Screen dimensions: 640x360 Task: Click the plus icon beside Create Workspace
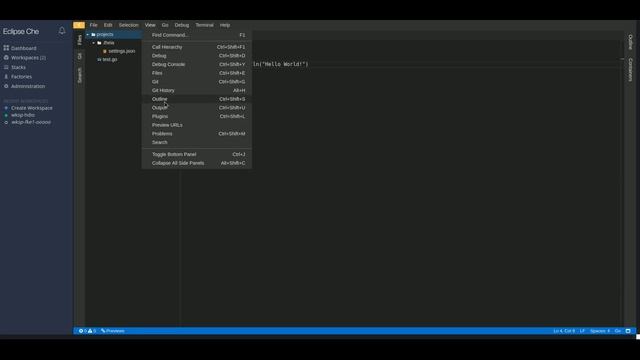tap(6, 108)
